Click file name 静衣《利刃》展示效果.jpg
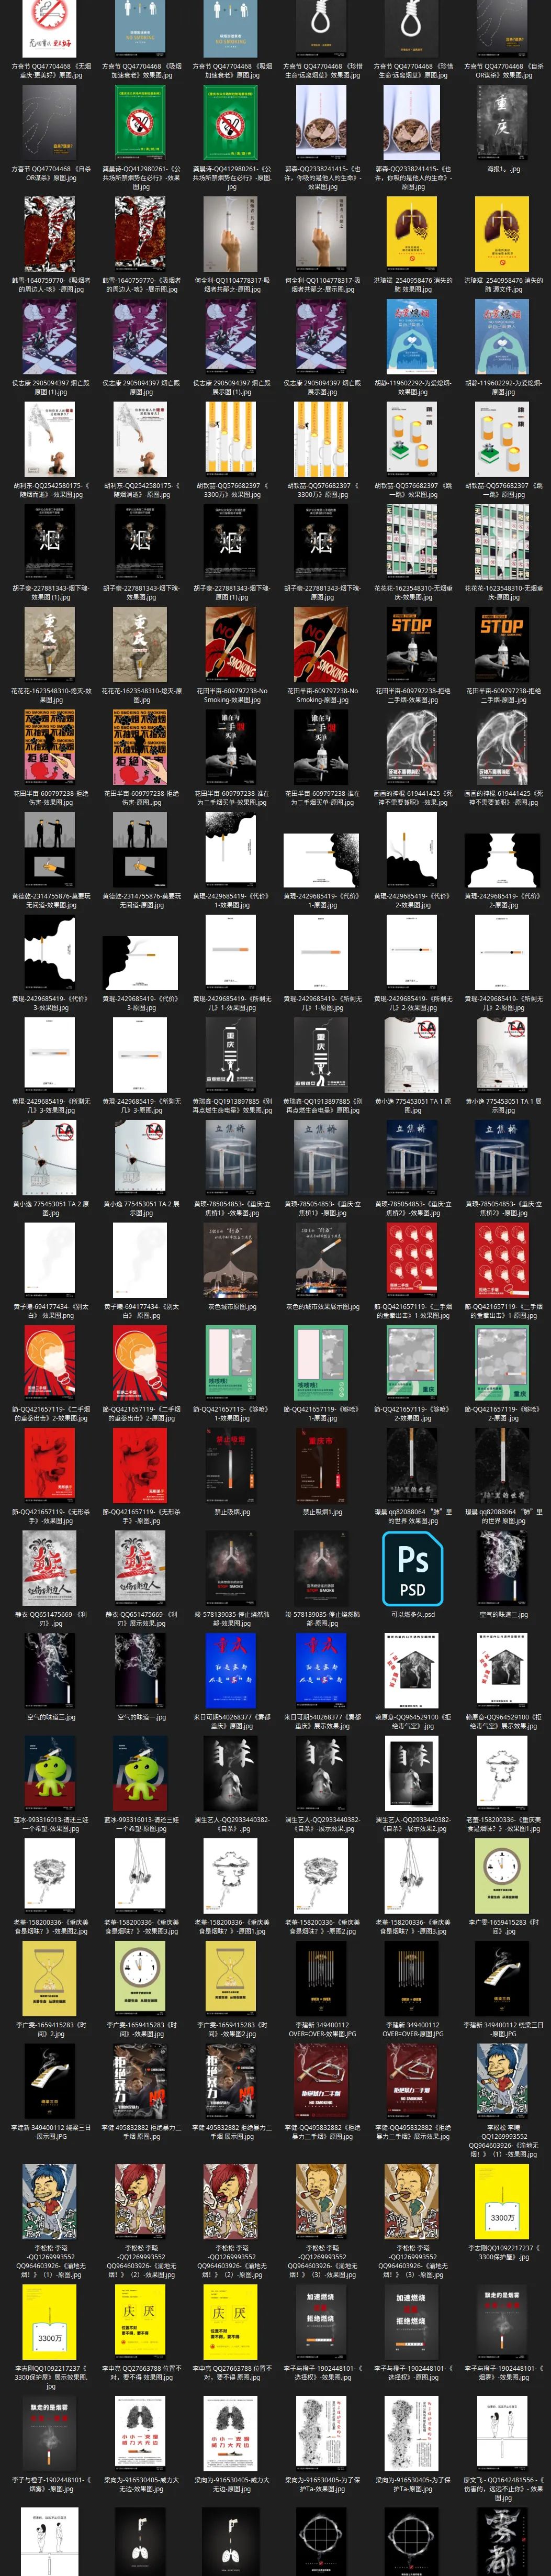551x2576 pixels. pyautogui.click(x=141, y=1619)
